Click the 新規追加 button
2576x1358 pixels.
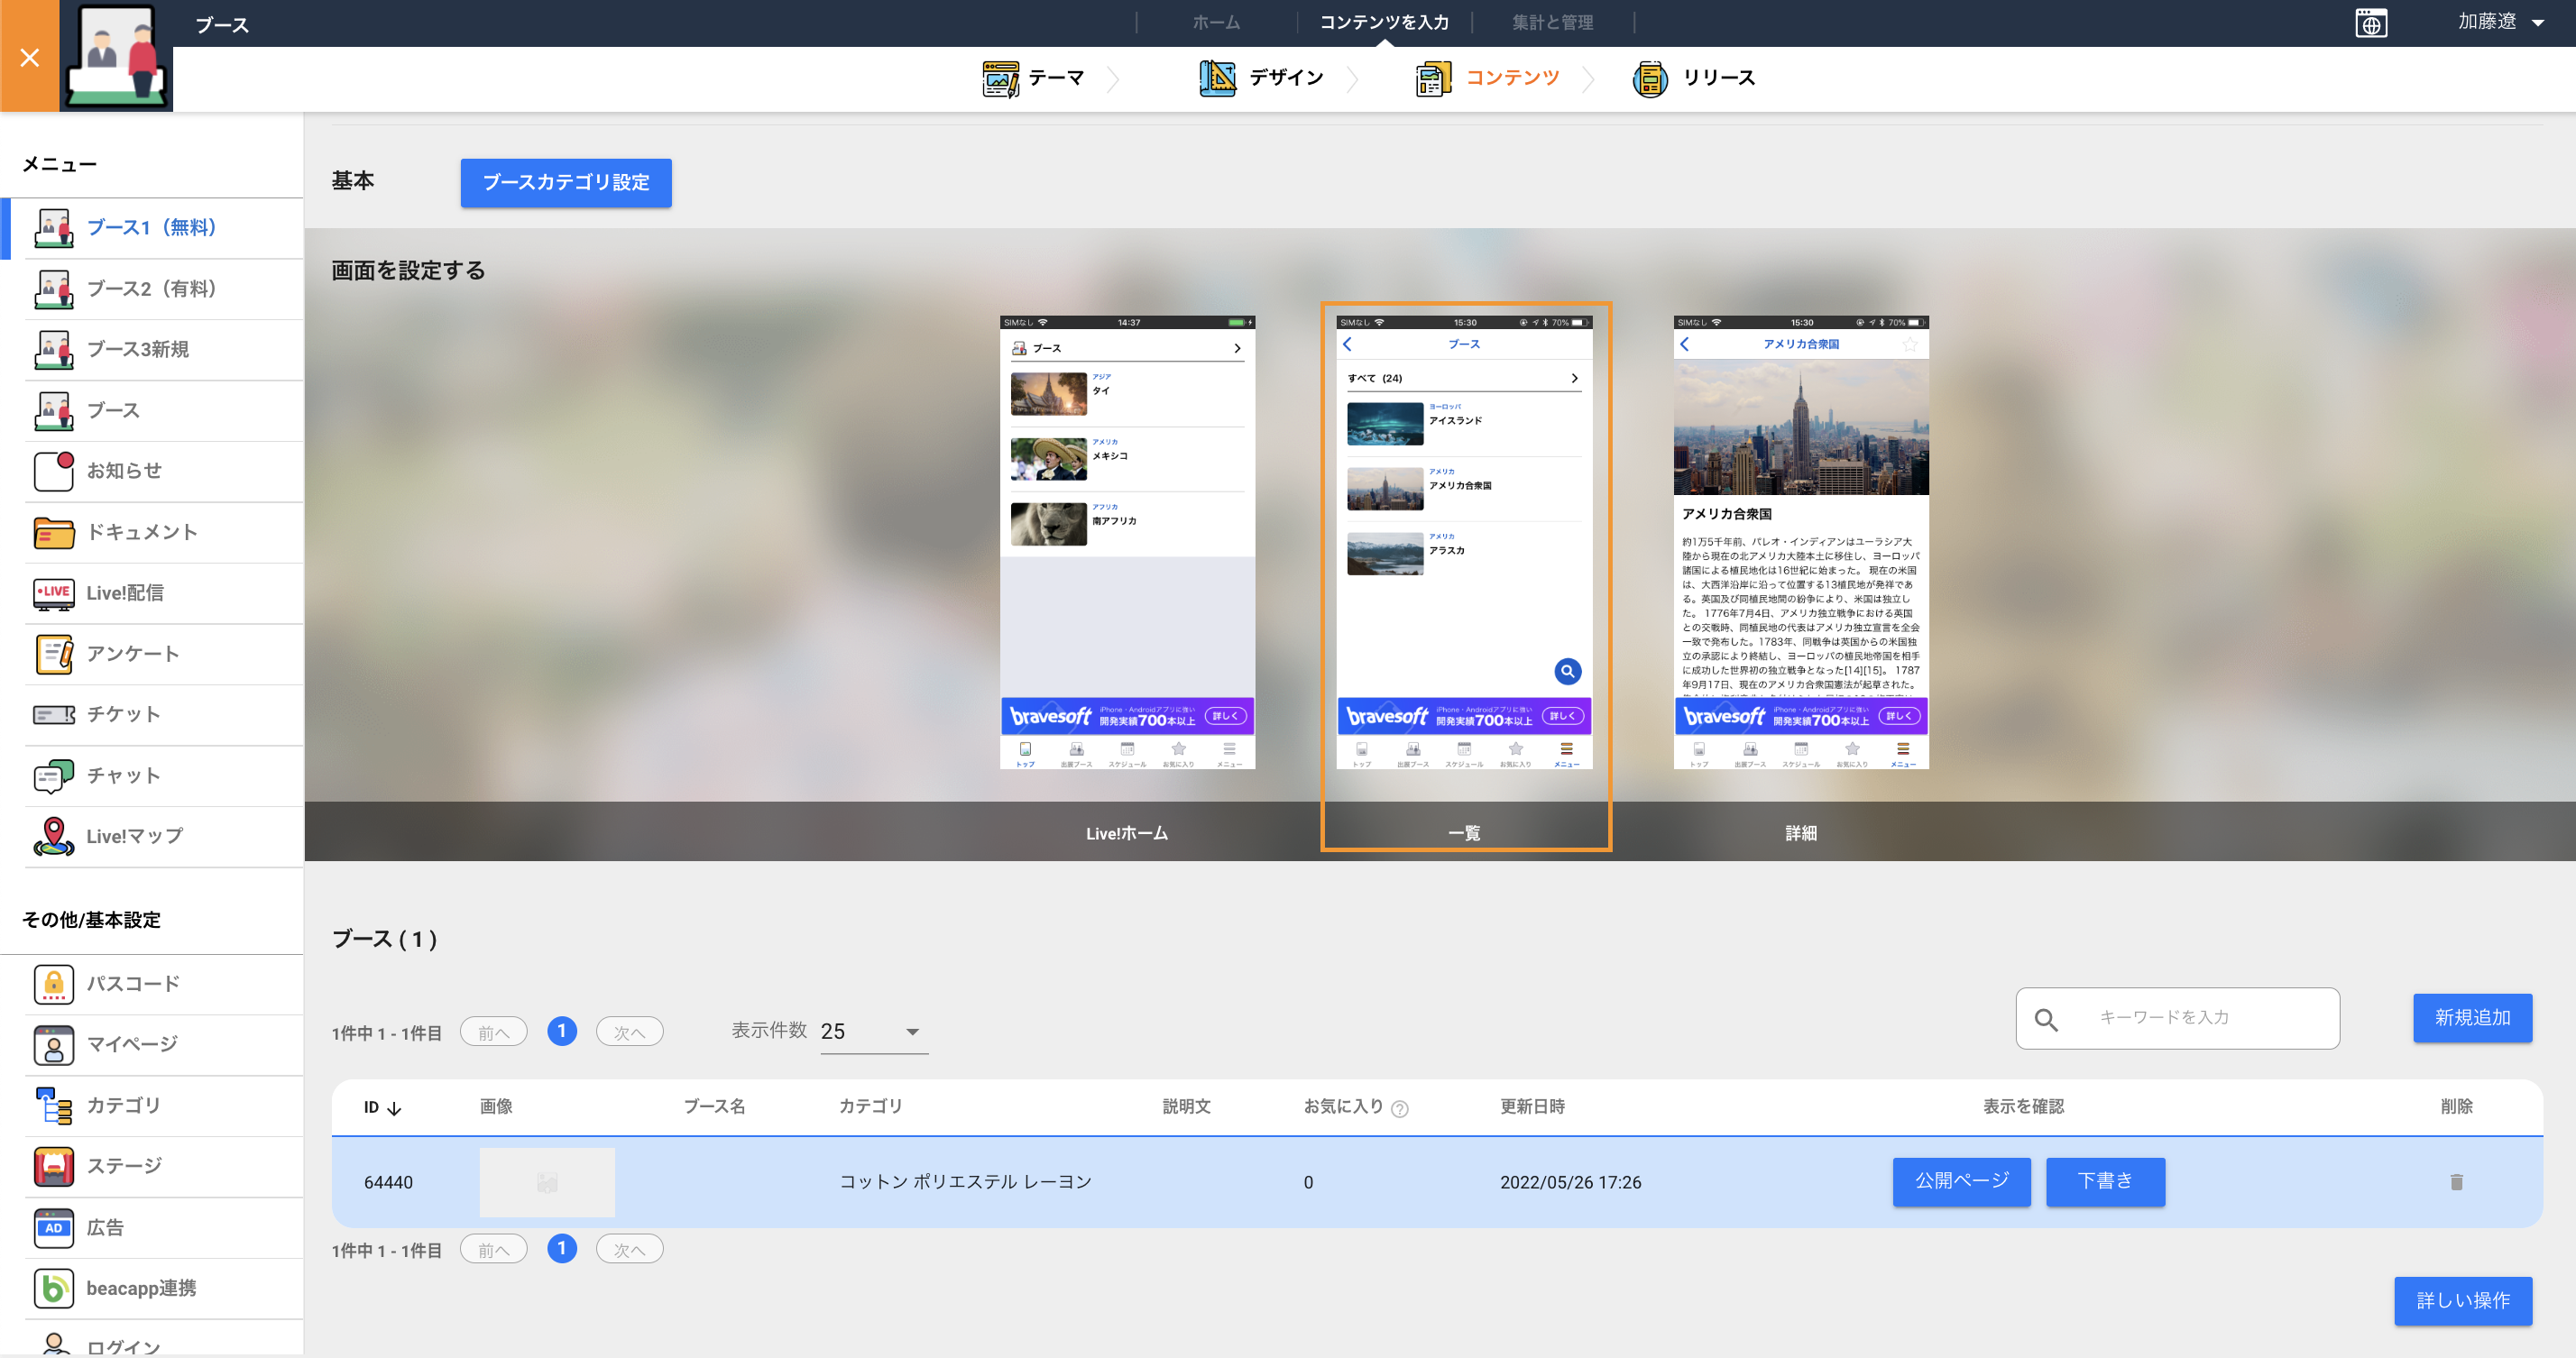[x=2472, y=1018]
